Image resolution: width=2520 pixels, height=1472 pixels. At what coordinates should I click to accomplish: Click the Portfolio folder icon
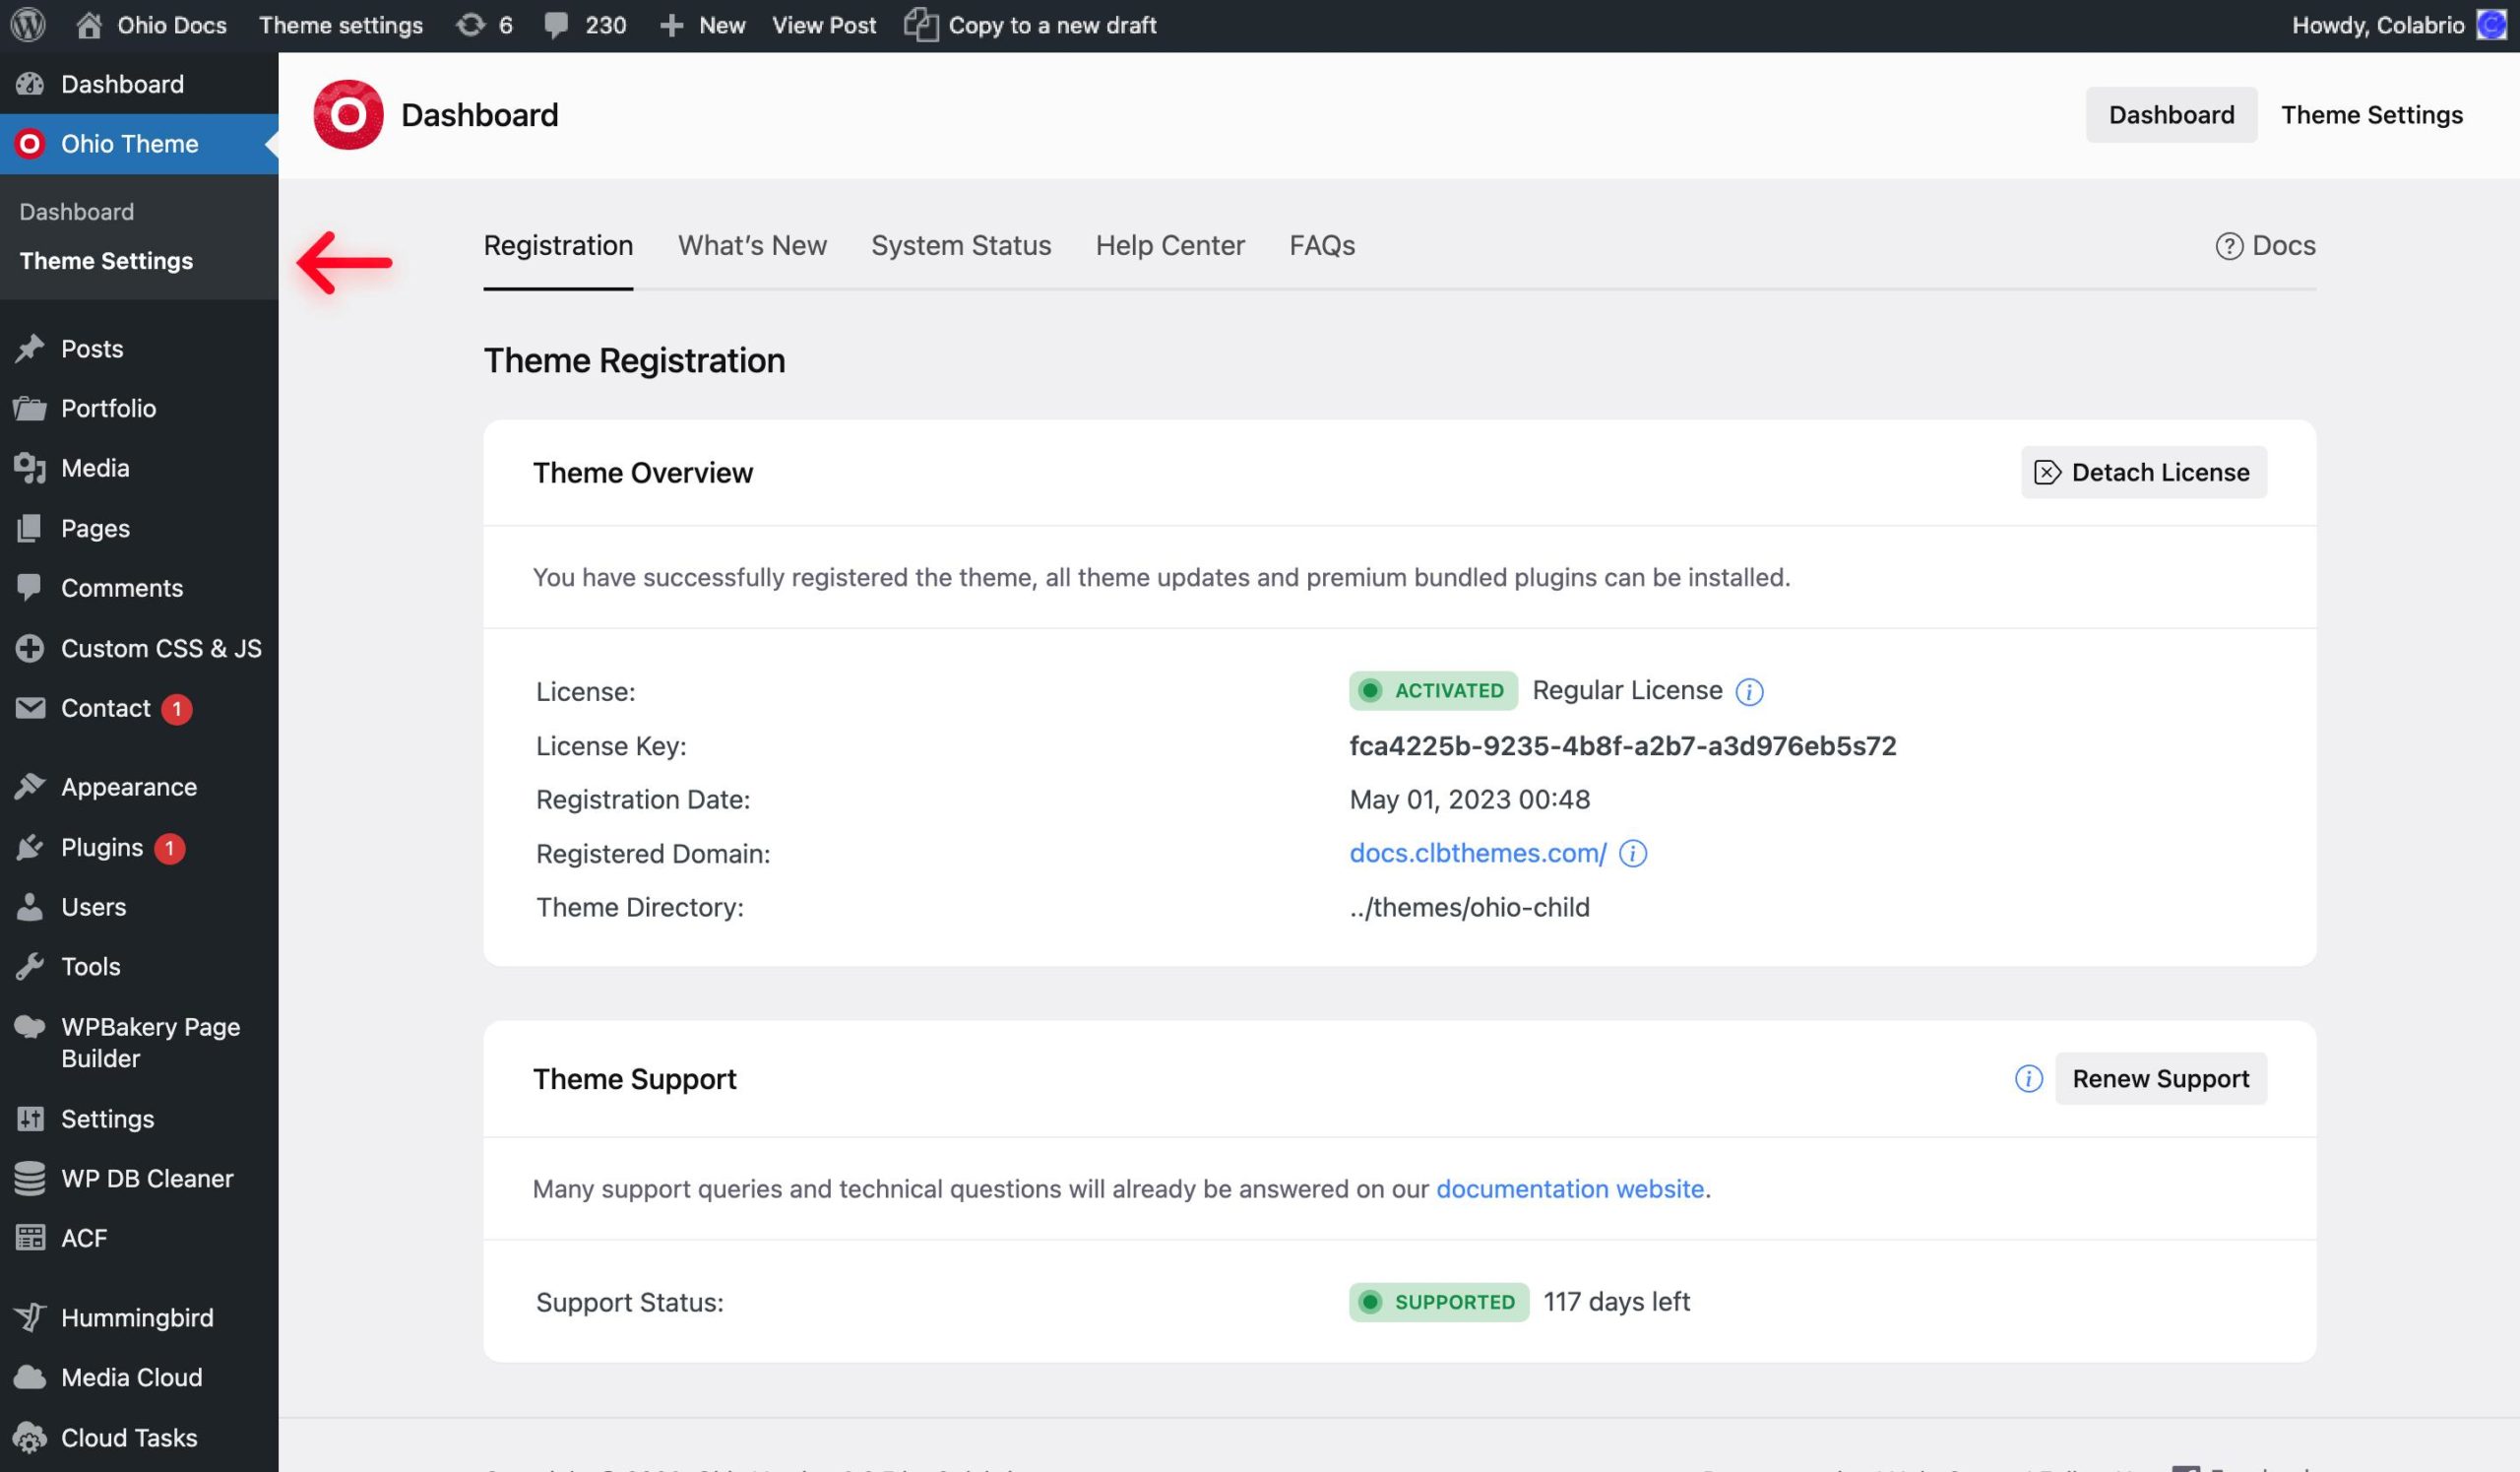30,408
